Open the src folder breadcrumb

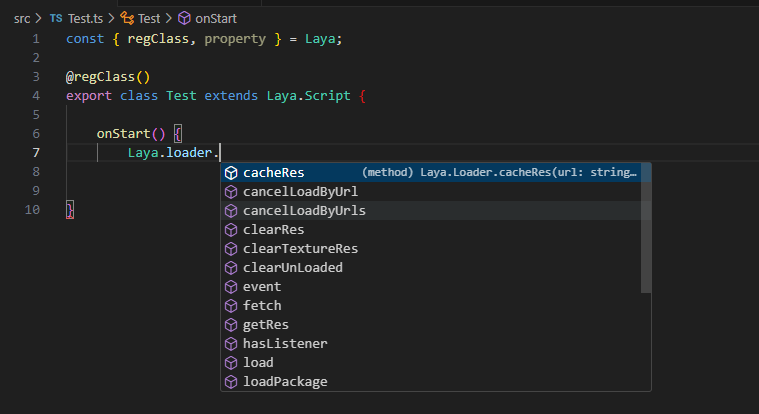(x=22, y=18)
